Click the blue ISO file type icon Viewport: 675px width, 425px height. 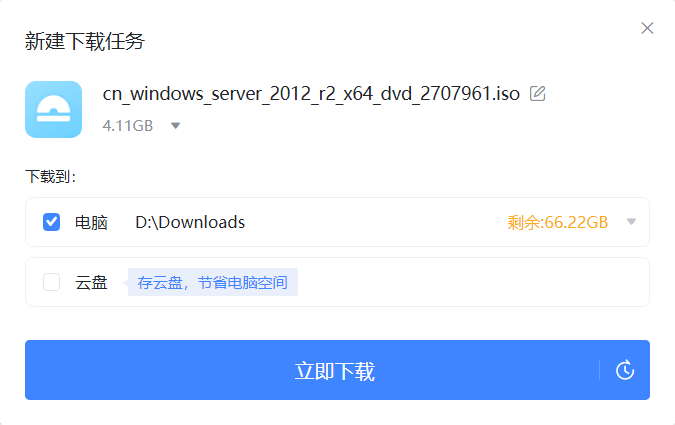53,109
